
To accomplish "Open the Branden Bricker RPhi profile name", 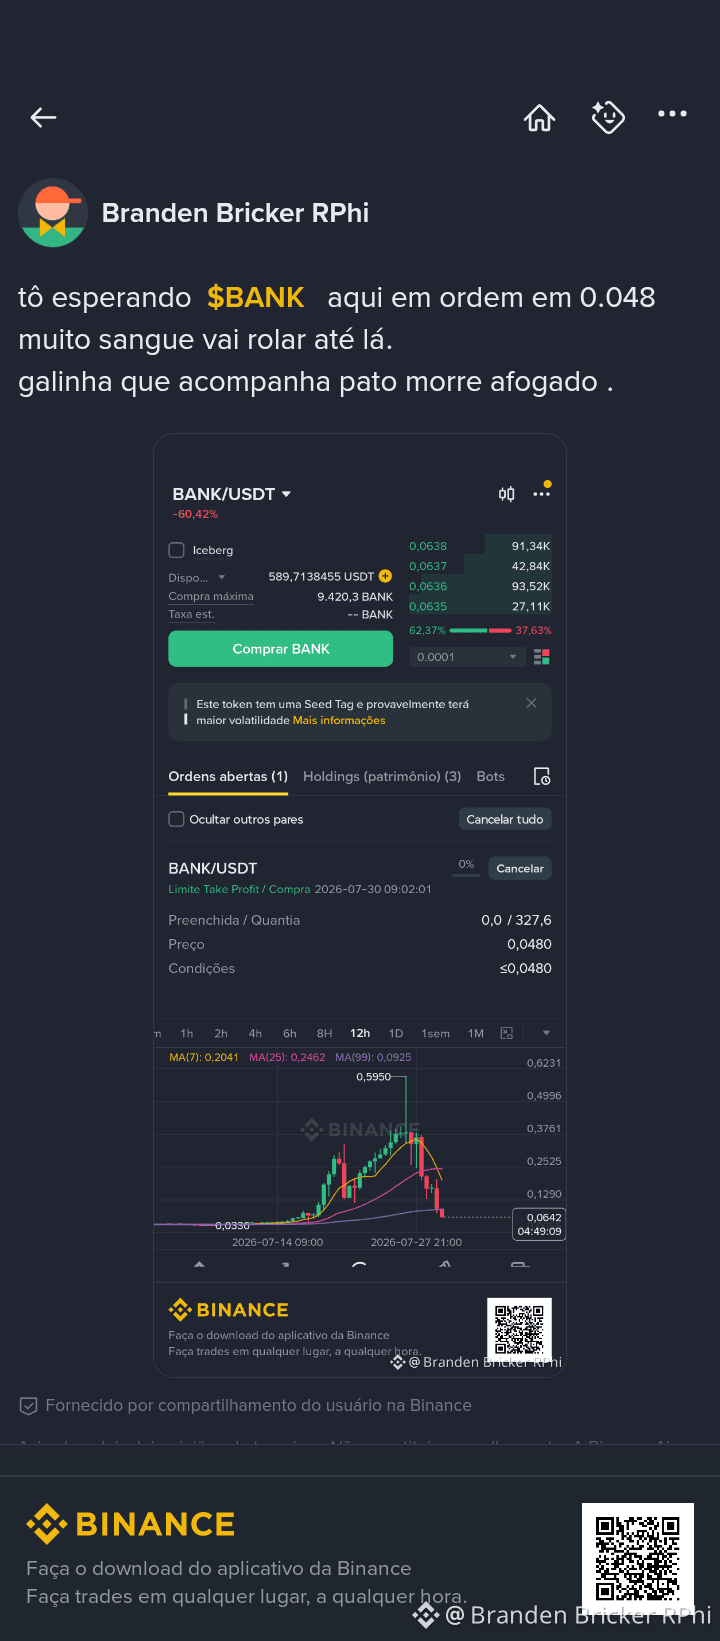I will click(236, 213).
